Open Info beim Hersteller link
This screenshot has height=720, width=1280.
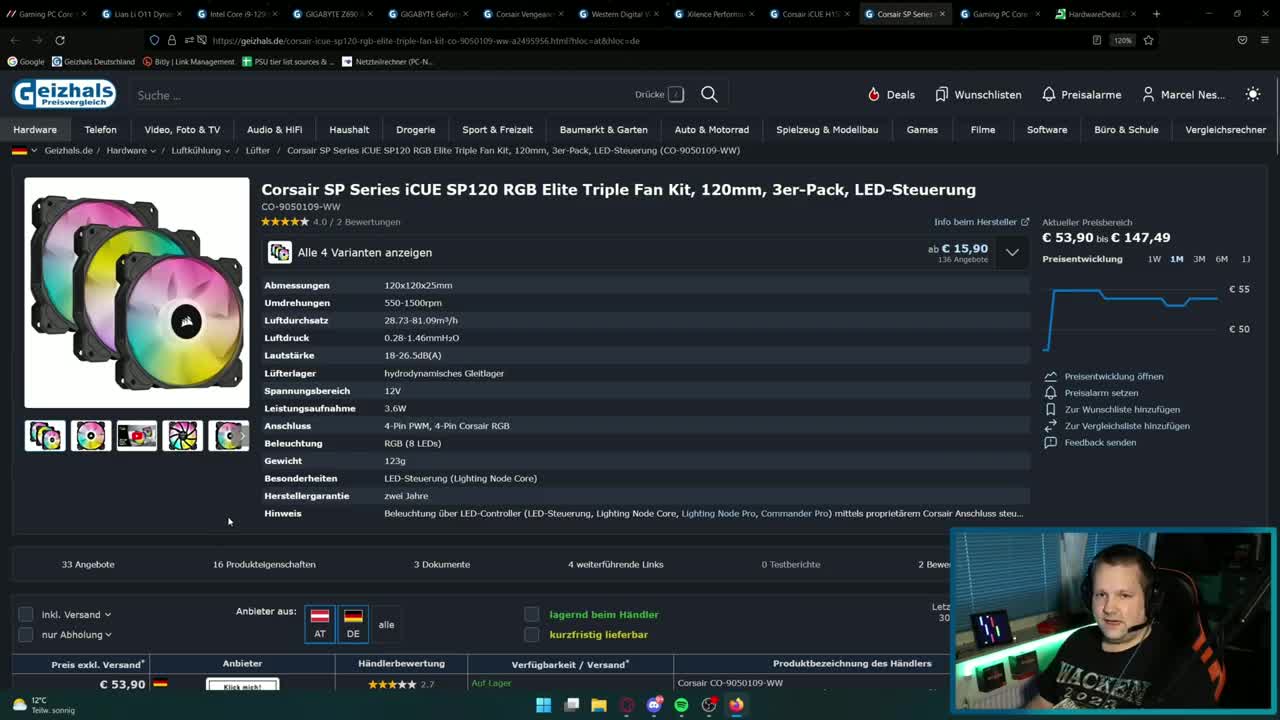click(x=981, y=222)
